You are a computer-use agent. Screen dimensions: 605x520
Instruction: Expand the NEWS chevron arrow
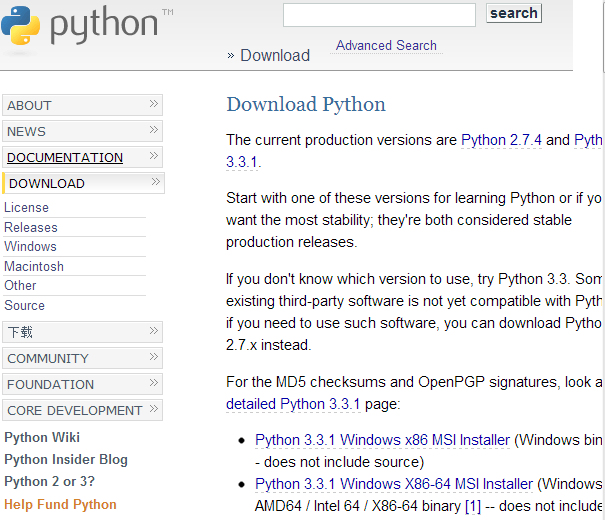154,129
